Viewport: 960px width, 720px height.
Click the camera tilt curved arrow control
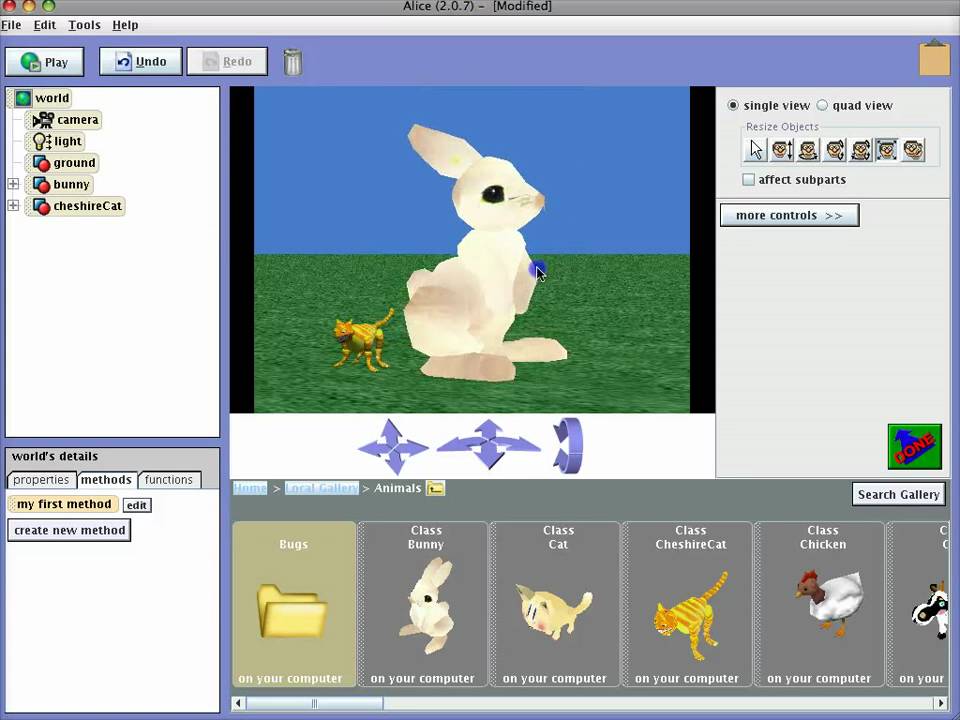[569, 445]
